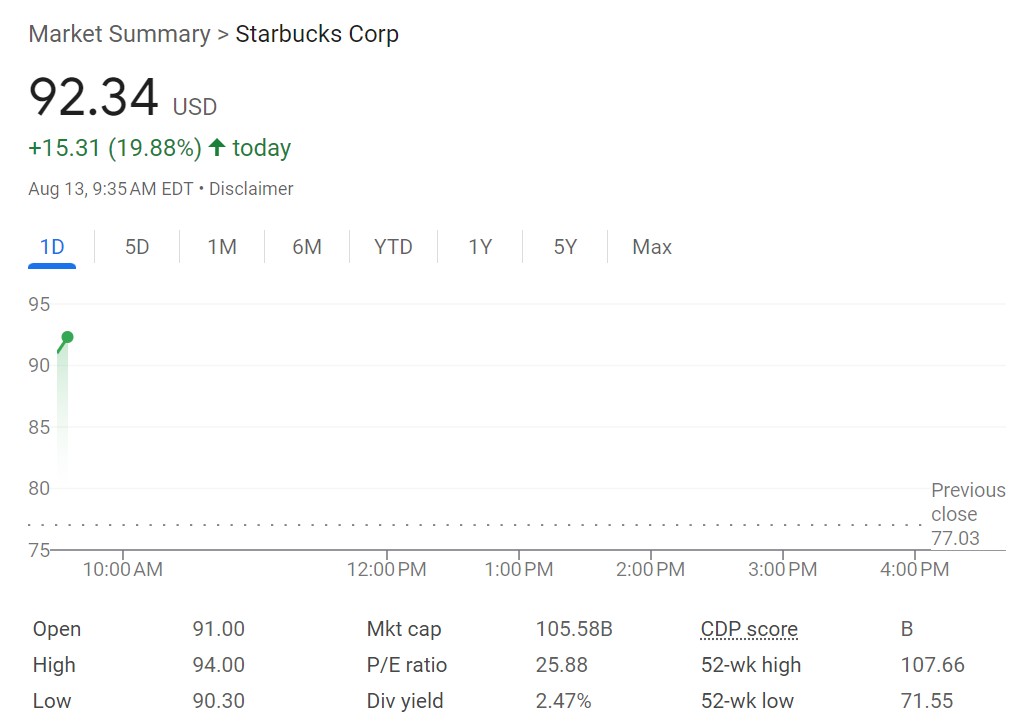Click the green price point dot on chart
The image size is (1028, 723).
pyautogui.click(x=67, y=337)
